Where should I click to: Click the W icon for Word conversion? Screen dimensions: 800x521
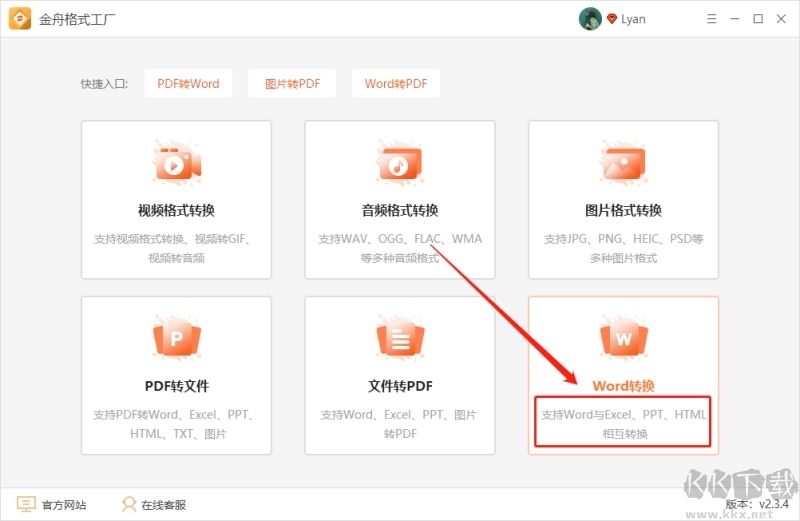coord(623,338)
